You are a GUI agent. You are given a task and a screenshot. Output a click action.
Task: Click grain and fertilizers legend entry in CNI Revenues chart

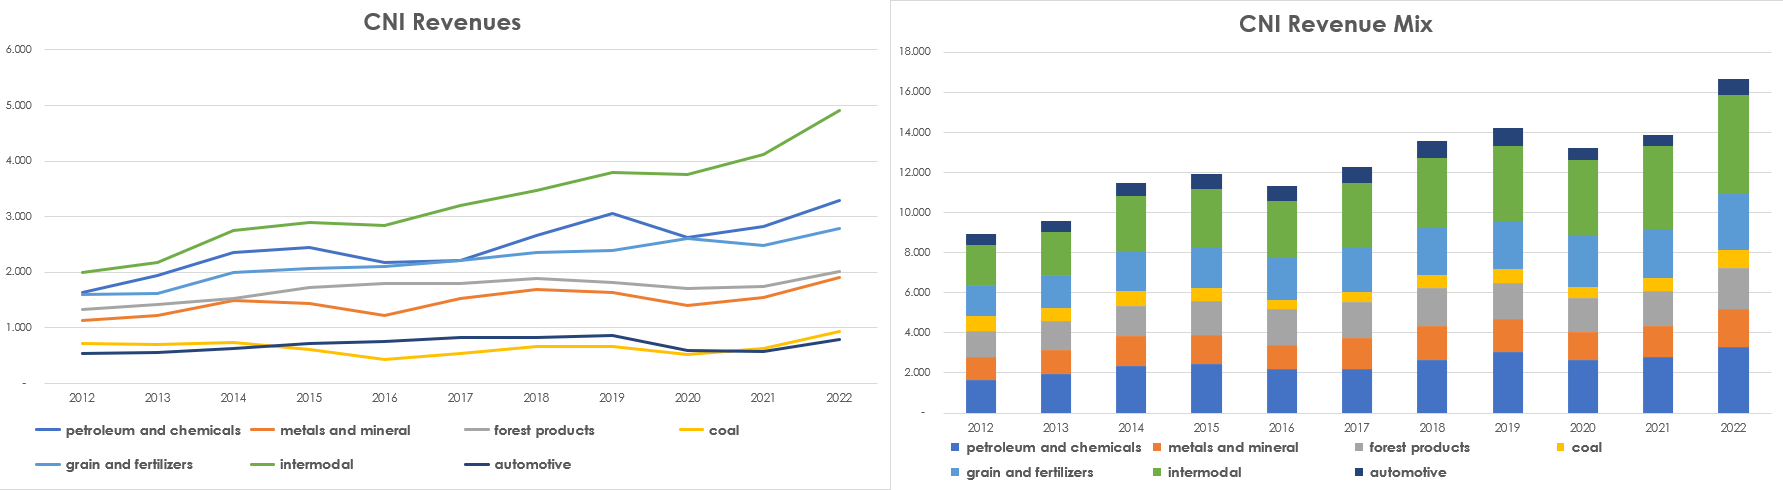pyautogui.click(x=114, y=464)
